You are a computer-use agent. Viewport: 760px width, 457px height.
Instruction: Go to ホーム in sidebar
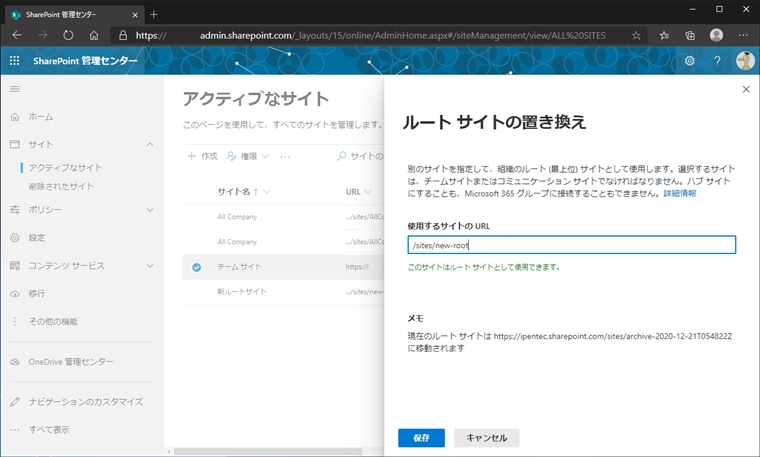(x=41, y=117)
